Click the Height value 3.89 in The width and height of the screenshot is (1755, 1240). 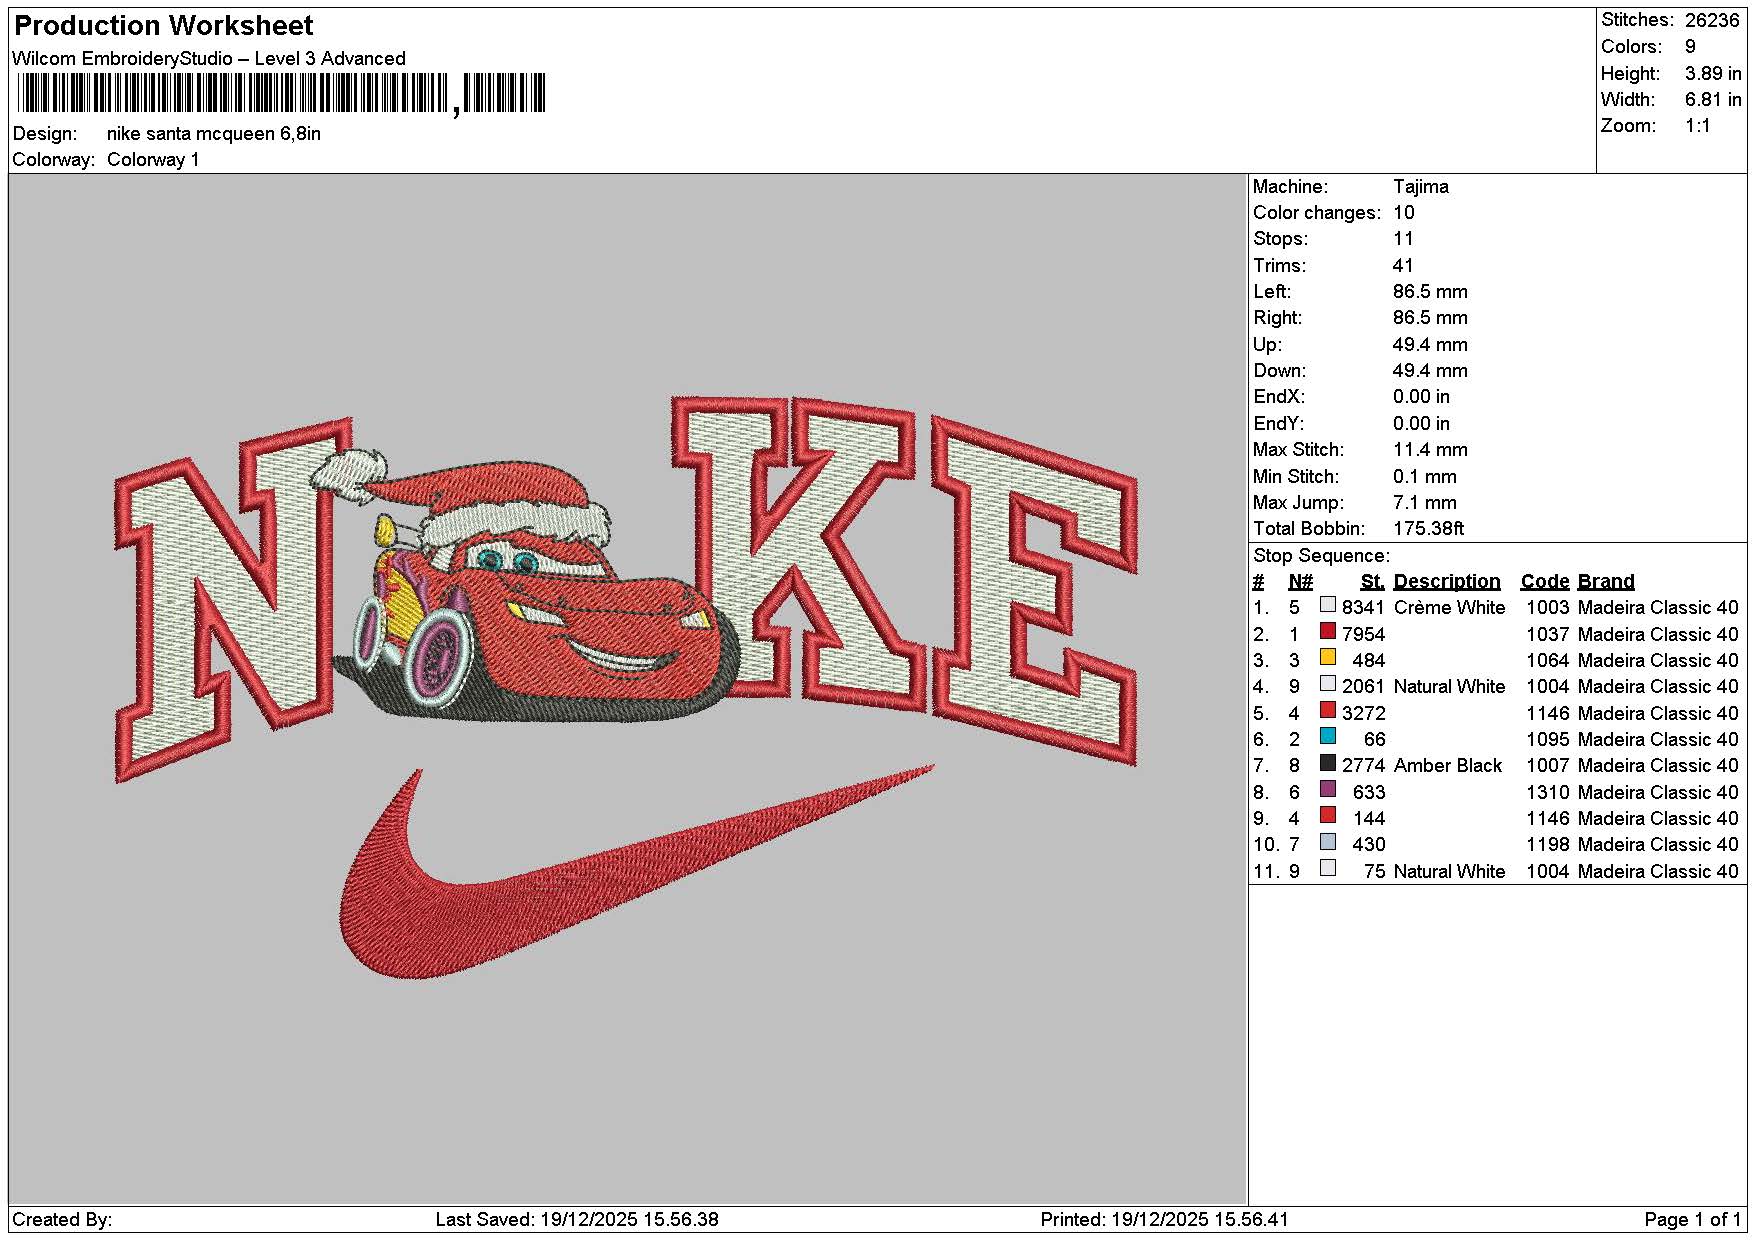(x=1713, y=74)
